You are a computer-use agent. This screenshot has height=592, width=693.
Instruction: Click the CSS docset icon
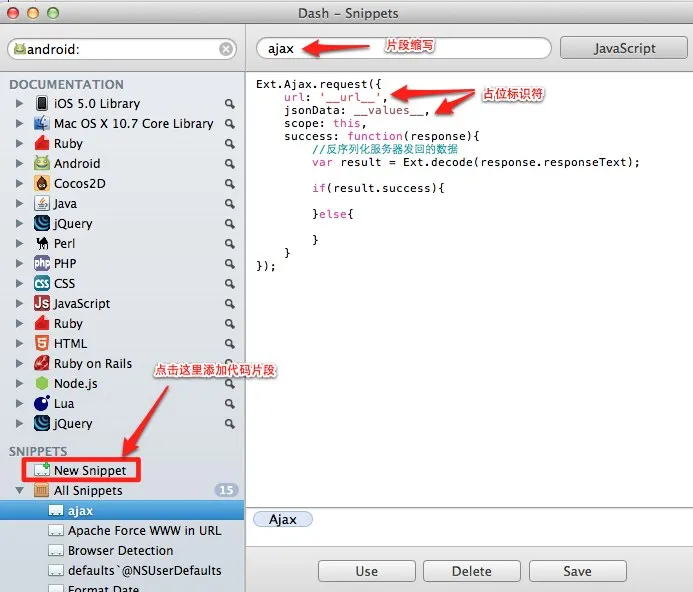(42, 283)
